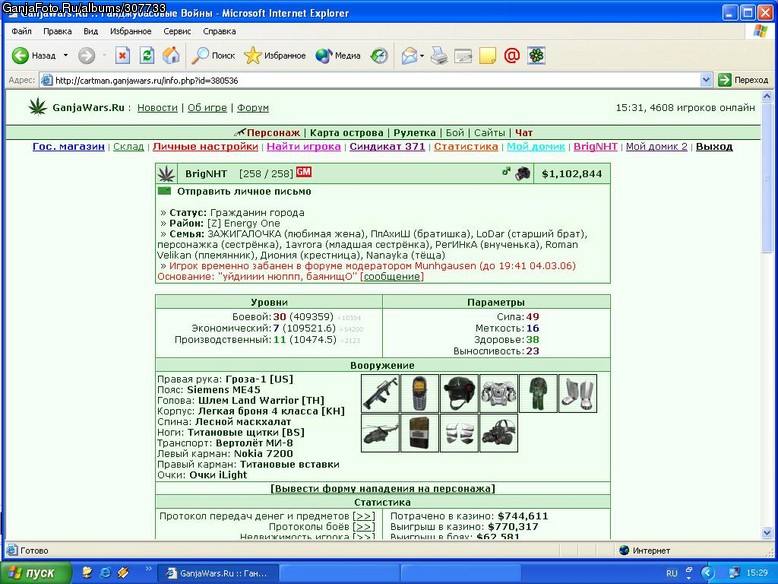Screen dimensions: 778x584
Task: Click the Print icon in toolbar
Action: [439, 56]
